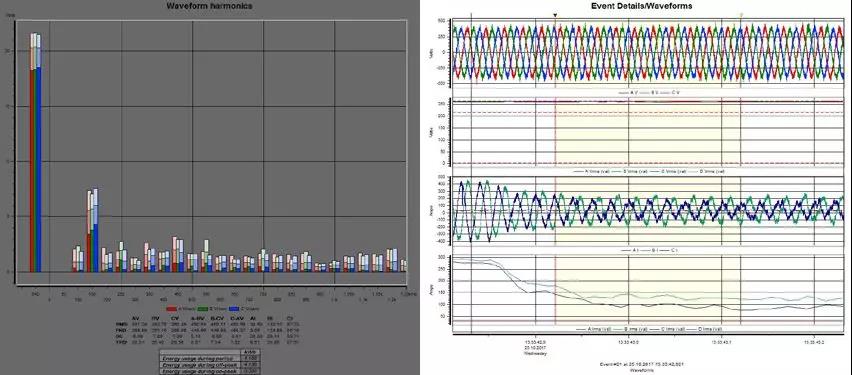Click the black triangle marker above voltage waveforms

click(x=555, y=15)
